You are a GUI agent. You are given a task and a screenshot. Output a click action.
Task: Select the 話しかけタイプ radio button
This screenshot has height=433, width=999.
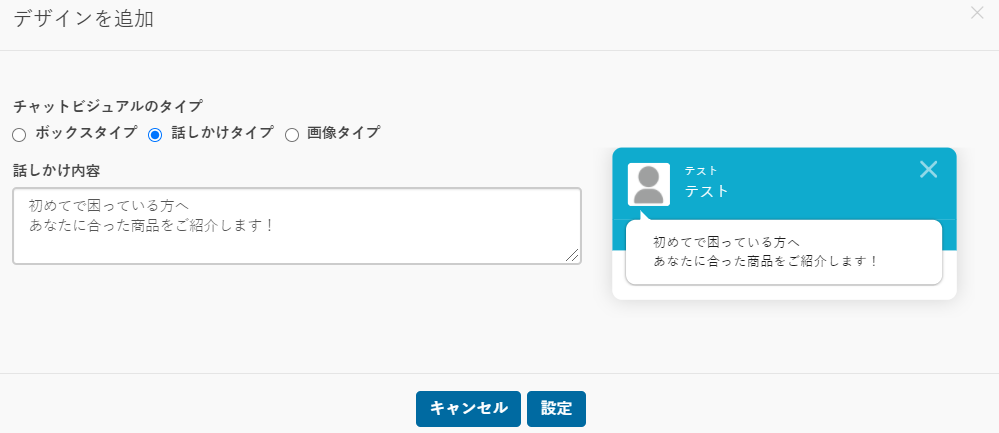[155, 135]
